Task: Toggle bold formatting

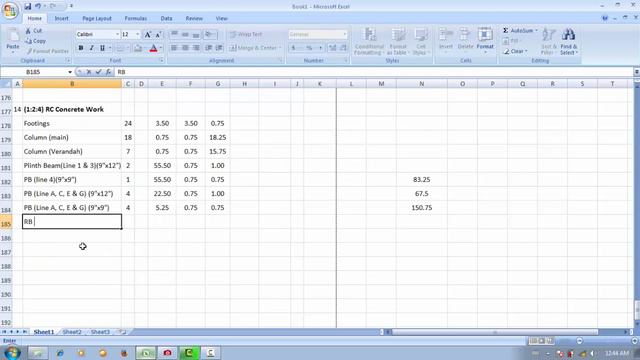Action: [81, 48]
